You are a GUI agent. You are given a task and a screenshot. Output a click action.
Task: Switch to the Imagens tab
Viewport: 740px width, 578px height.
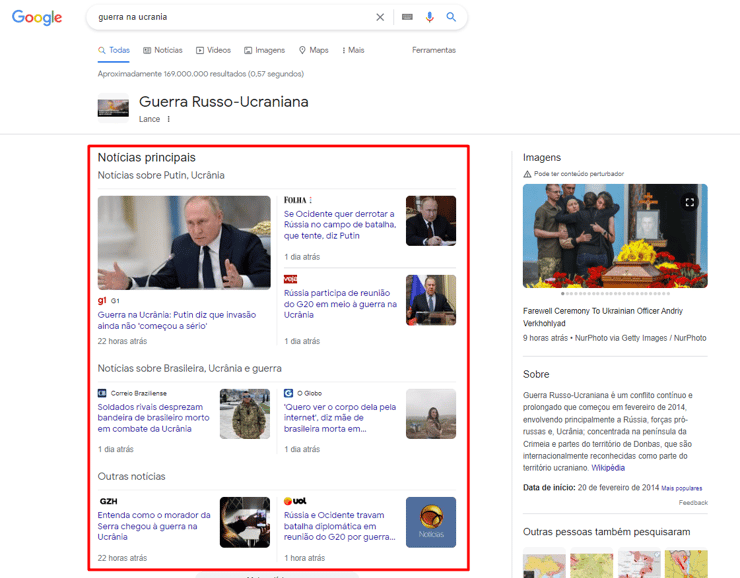click(x=264, y=50)
